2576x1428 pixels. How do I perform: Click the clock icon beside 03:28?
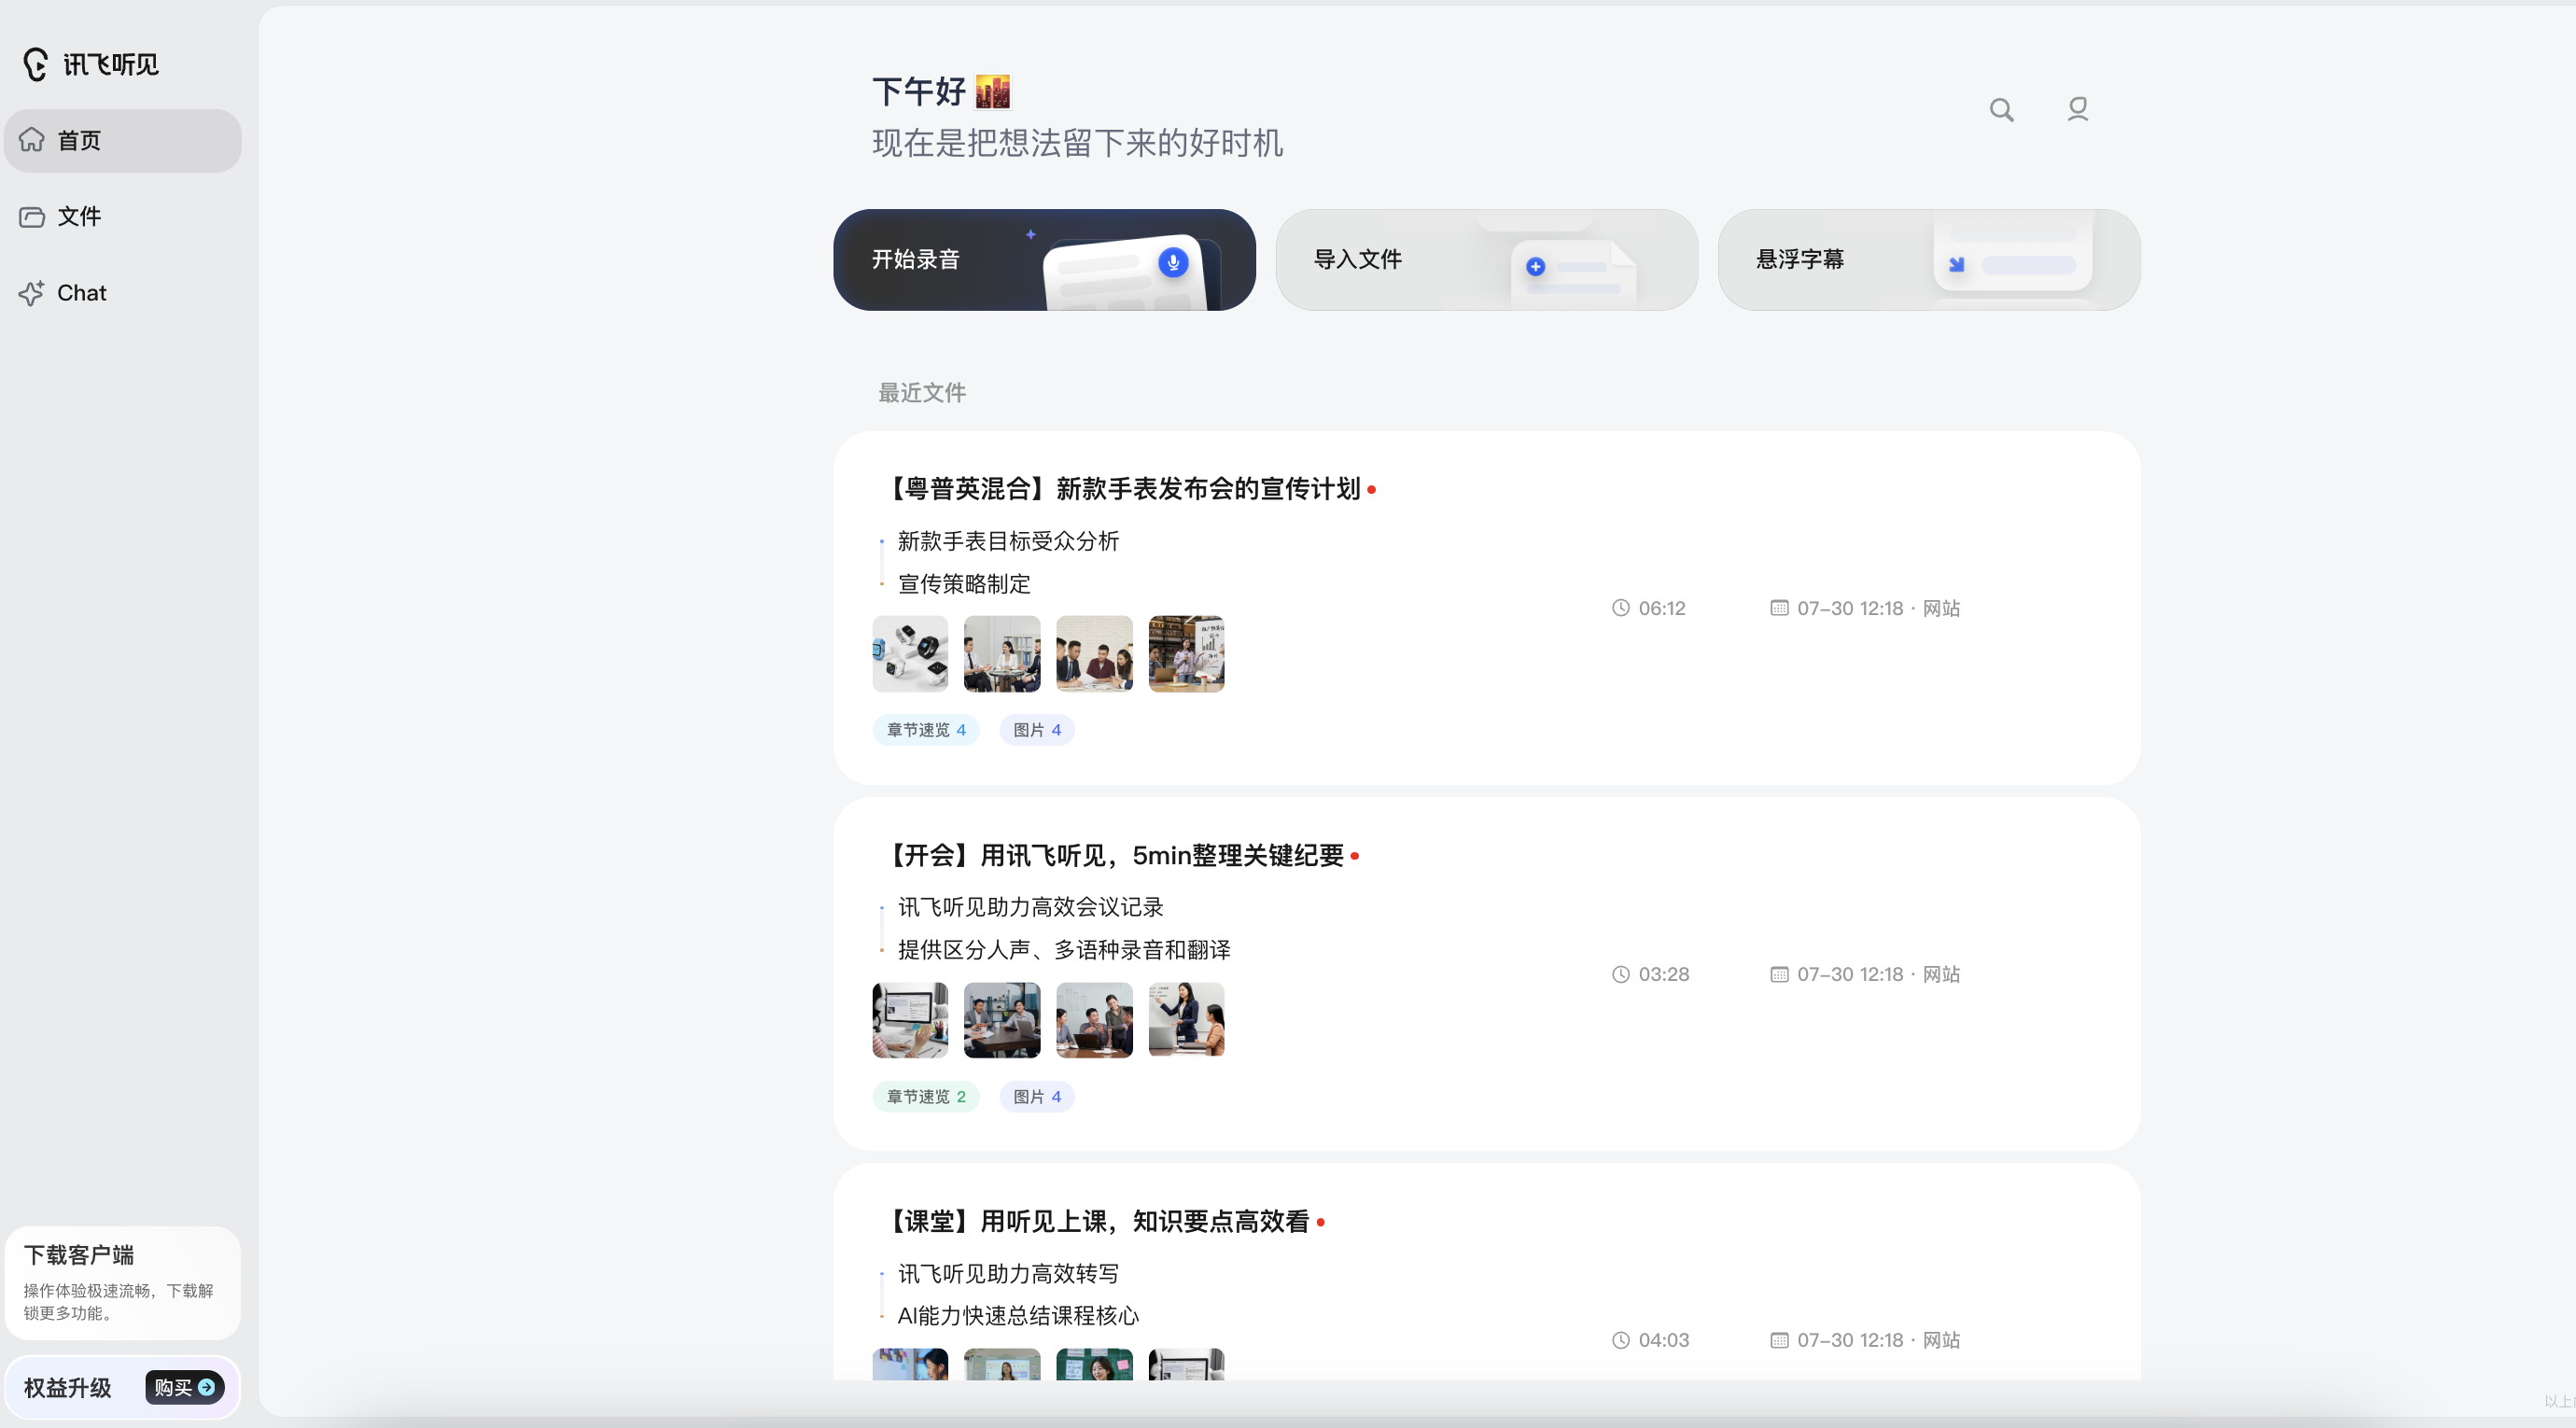(x=1621, y=974)
